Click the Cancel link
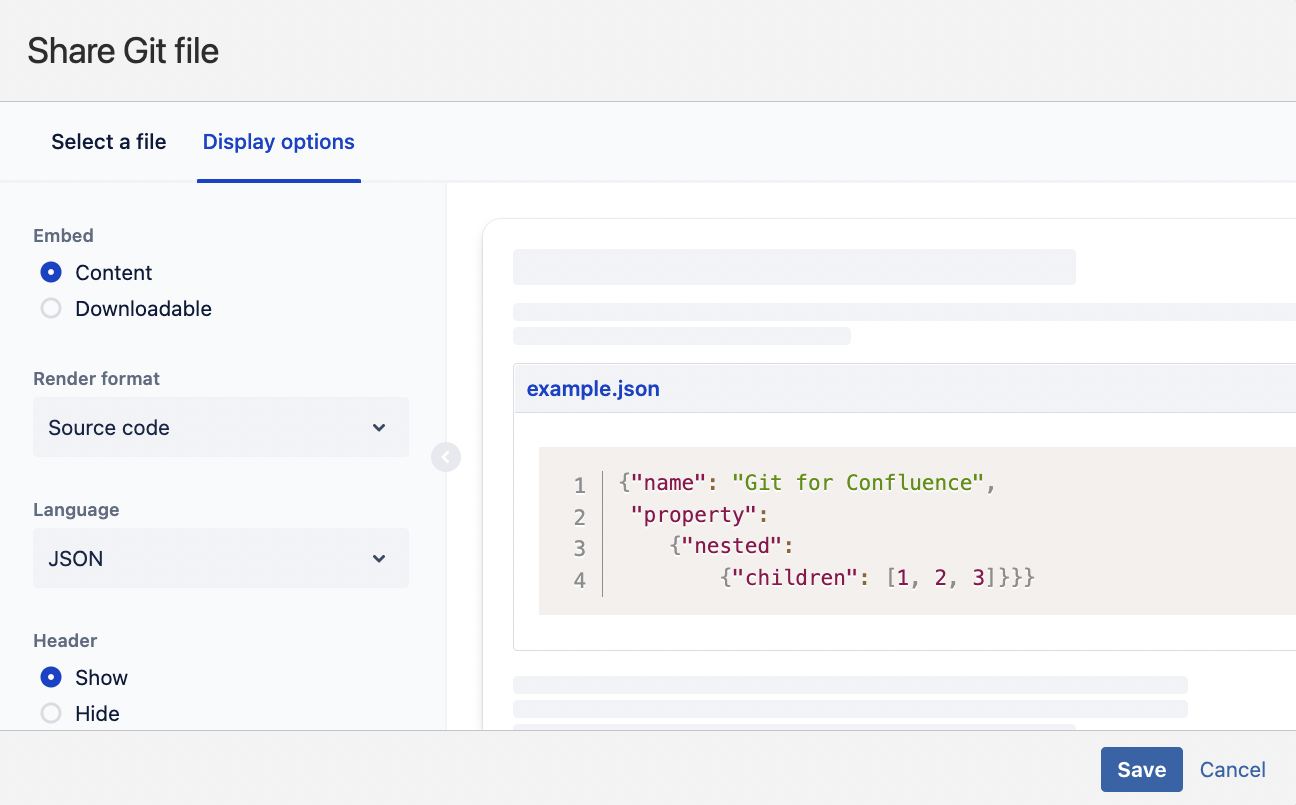Viewport: 1296px width, 805px height. (1232, 769)
